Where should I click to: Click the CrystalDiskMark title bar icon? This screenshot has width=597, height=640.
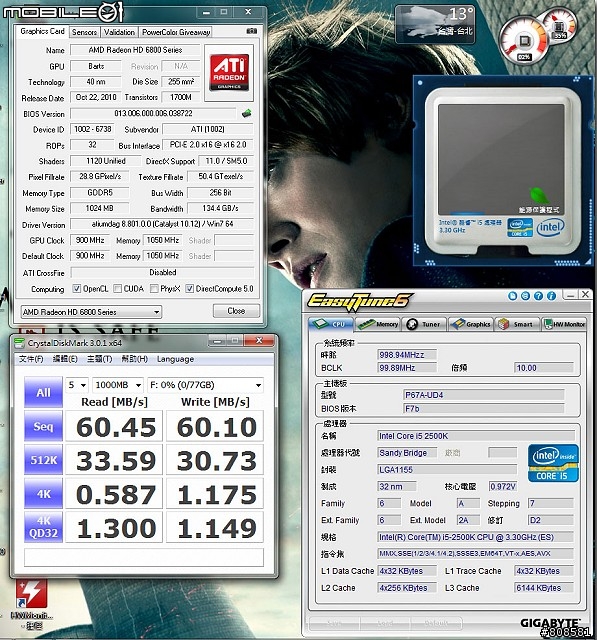coord(19,343)
